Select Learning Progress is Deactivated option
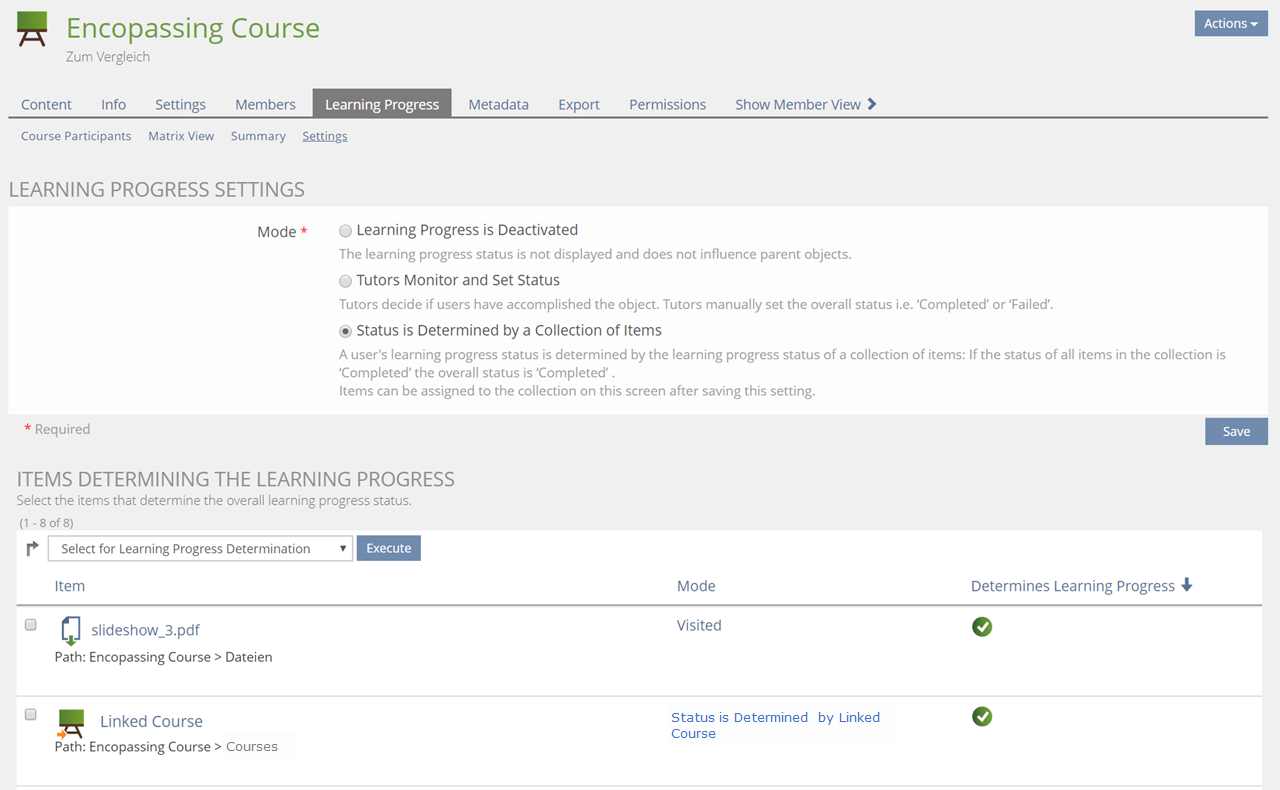This screenshot has height=790, width=1280. tap(346, 231)
